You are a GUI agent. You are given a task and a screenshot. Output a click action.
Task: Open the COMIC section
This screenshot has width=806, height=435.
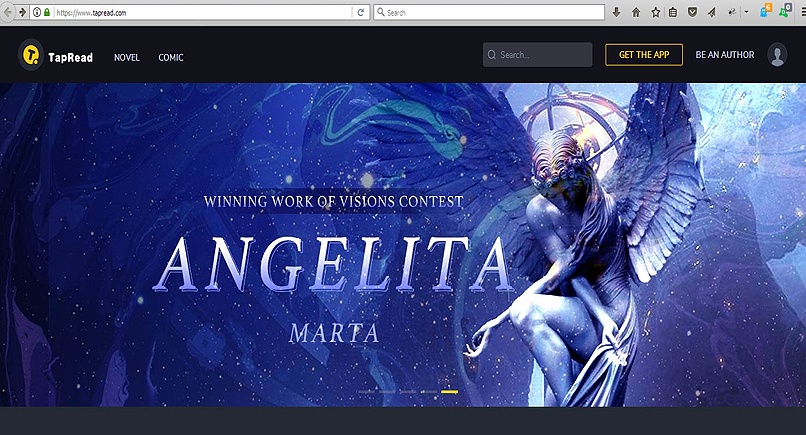(171, 57)
